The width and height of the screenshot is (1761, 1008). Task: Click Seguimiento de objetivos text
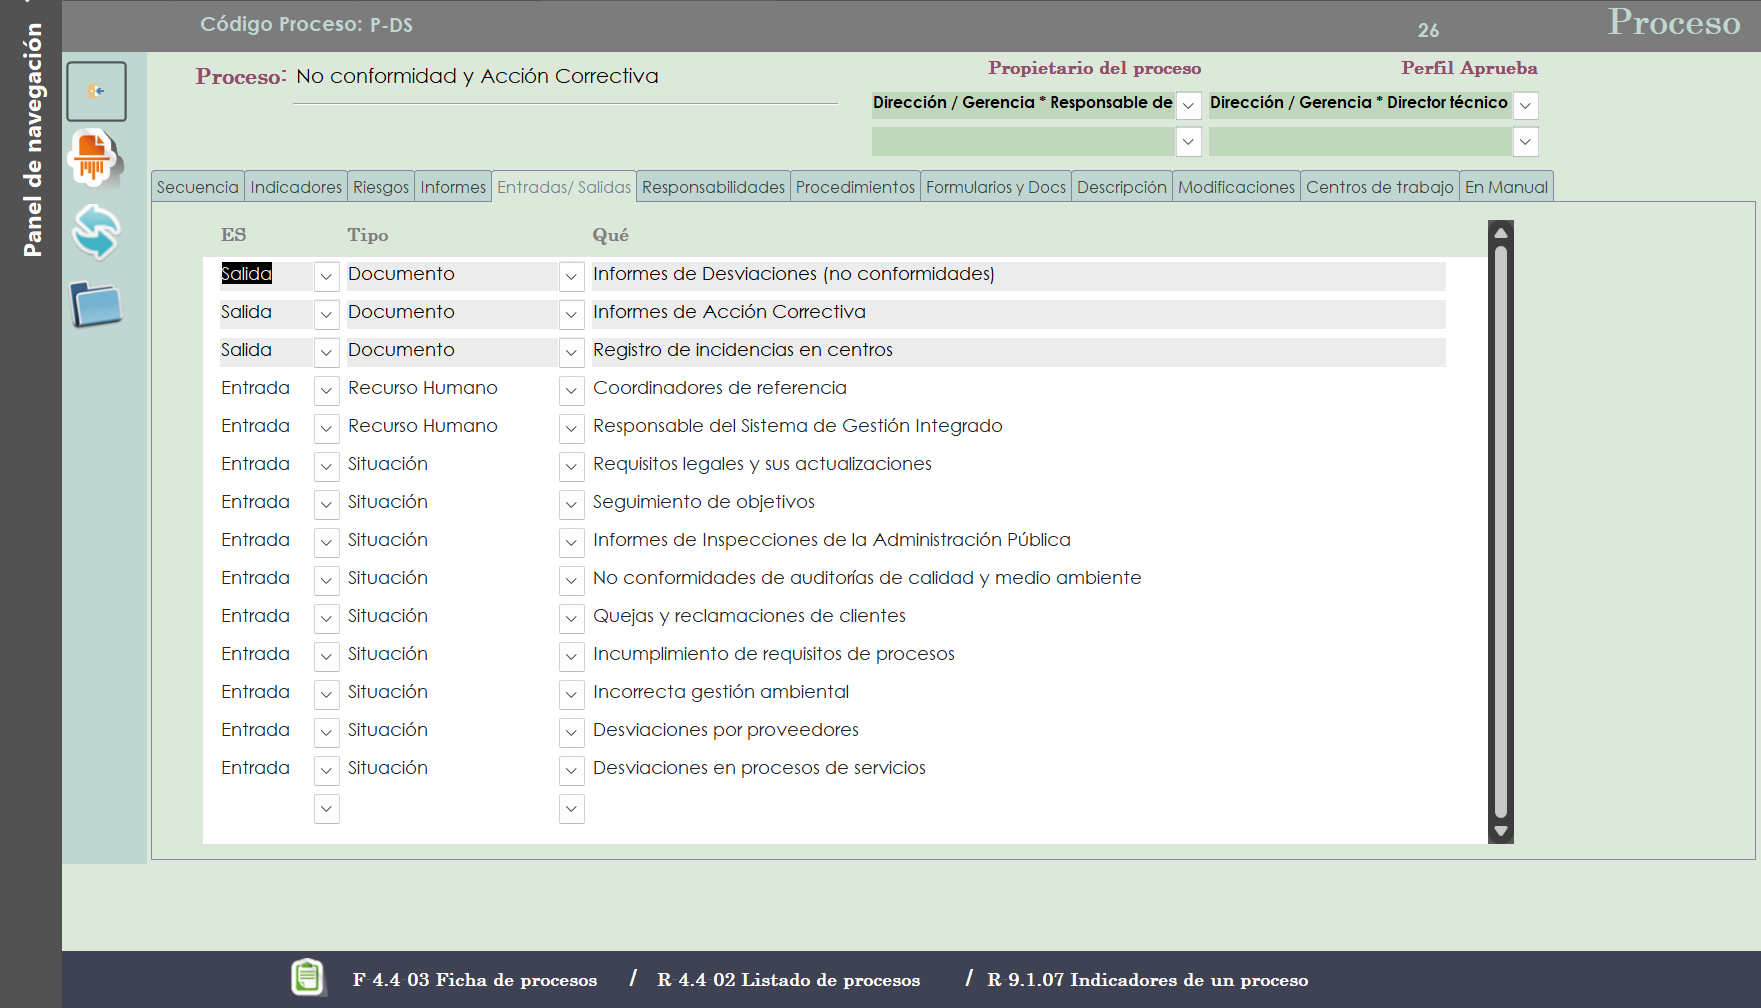(703, 502)
